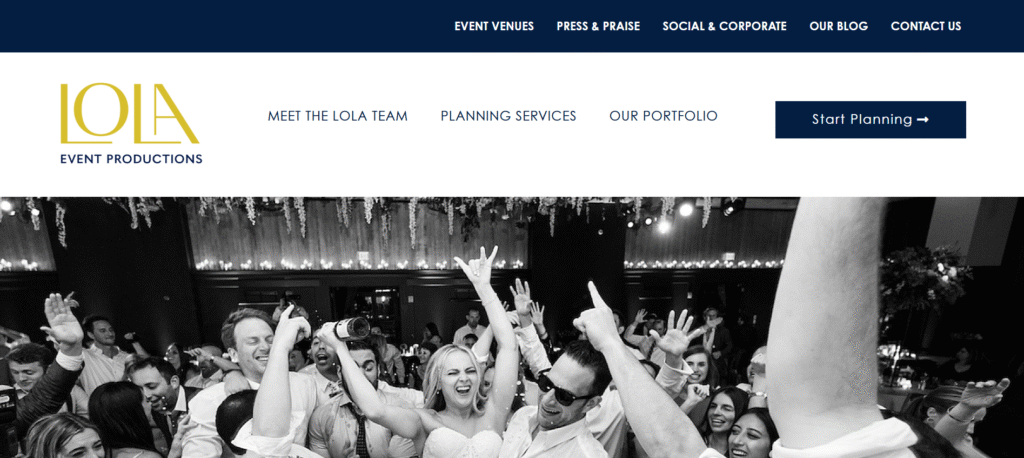Open Planning Services menu item

pyautogui.click(x=509, y=116)
